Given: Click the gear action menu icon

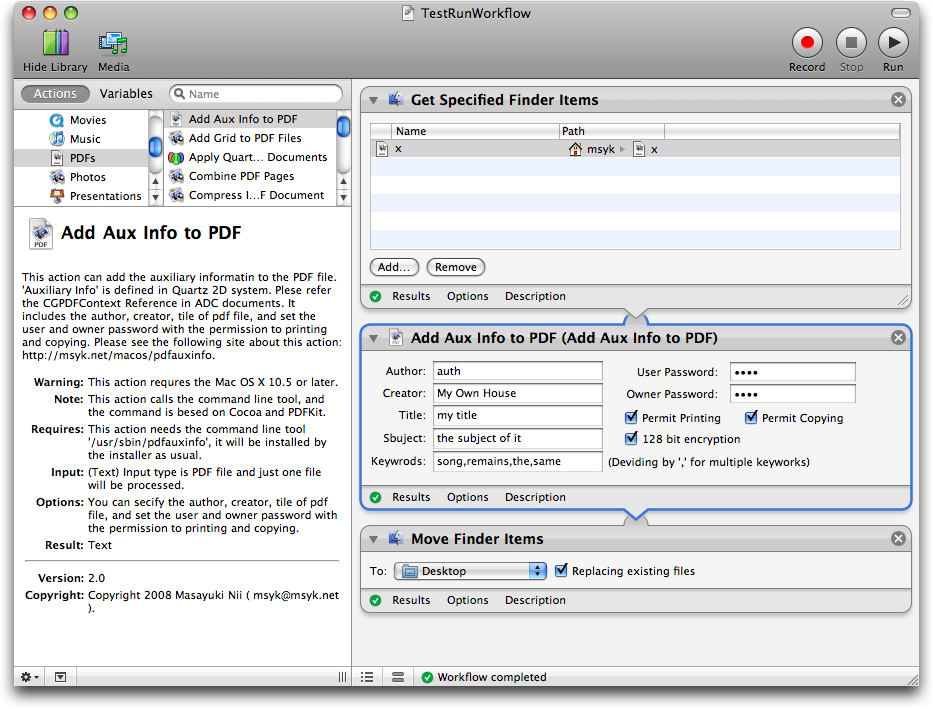Looking at the screenshot, I should (x=30, y=677).
